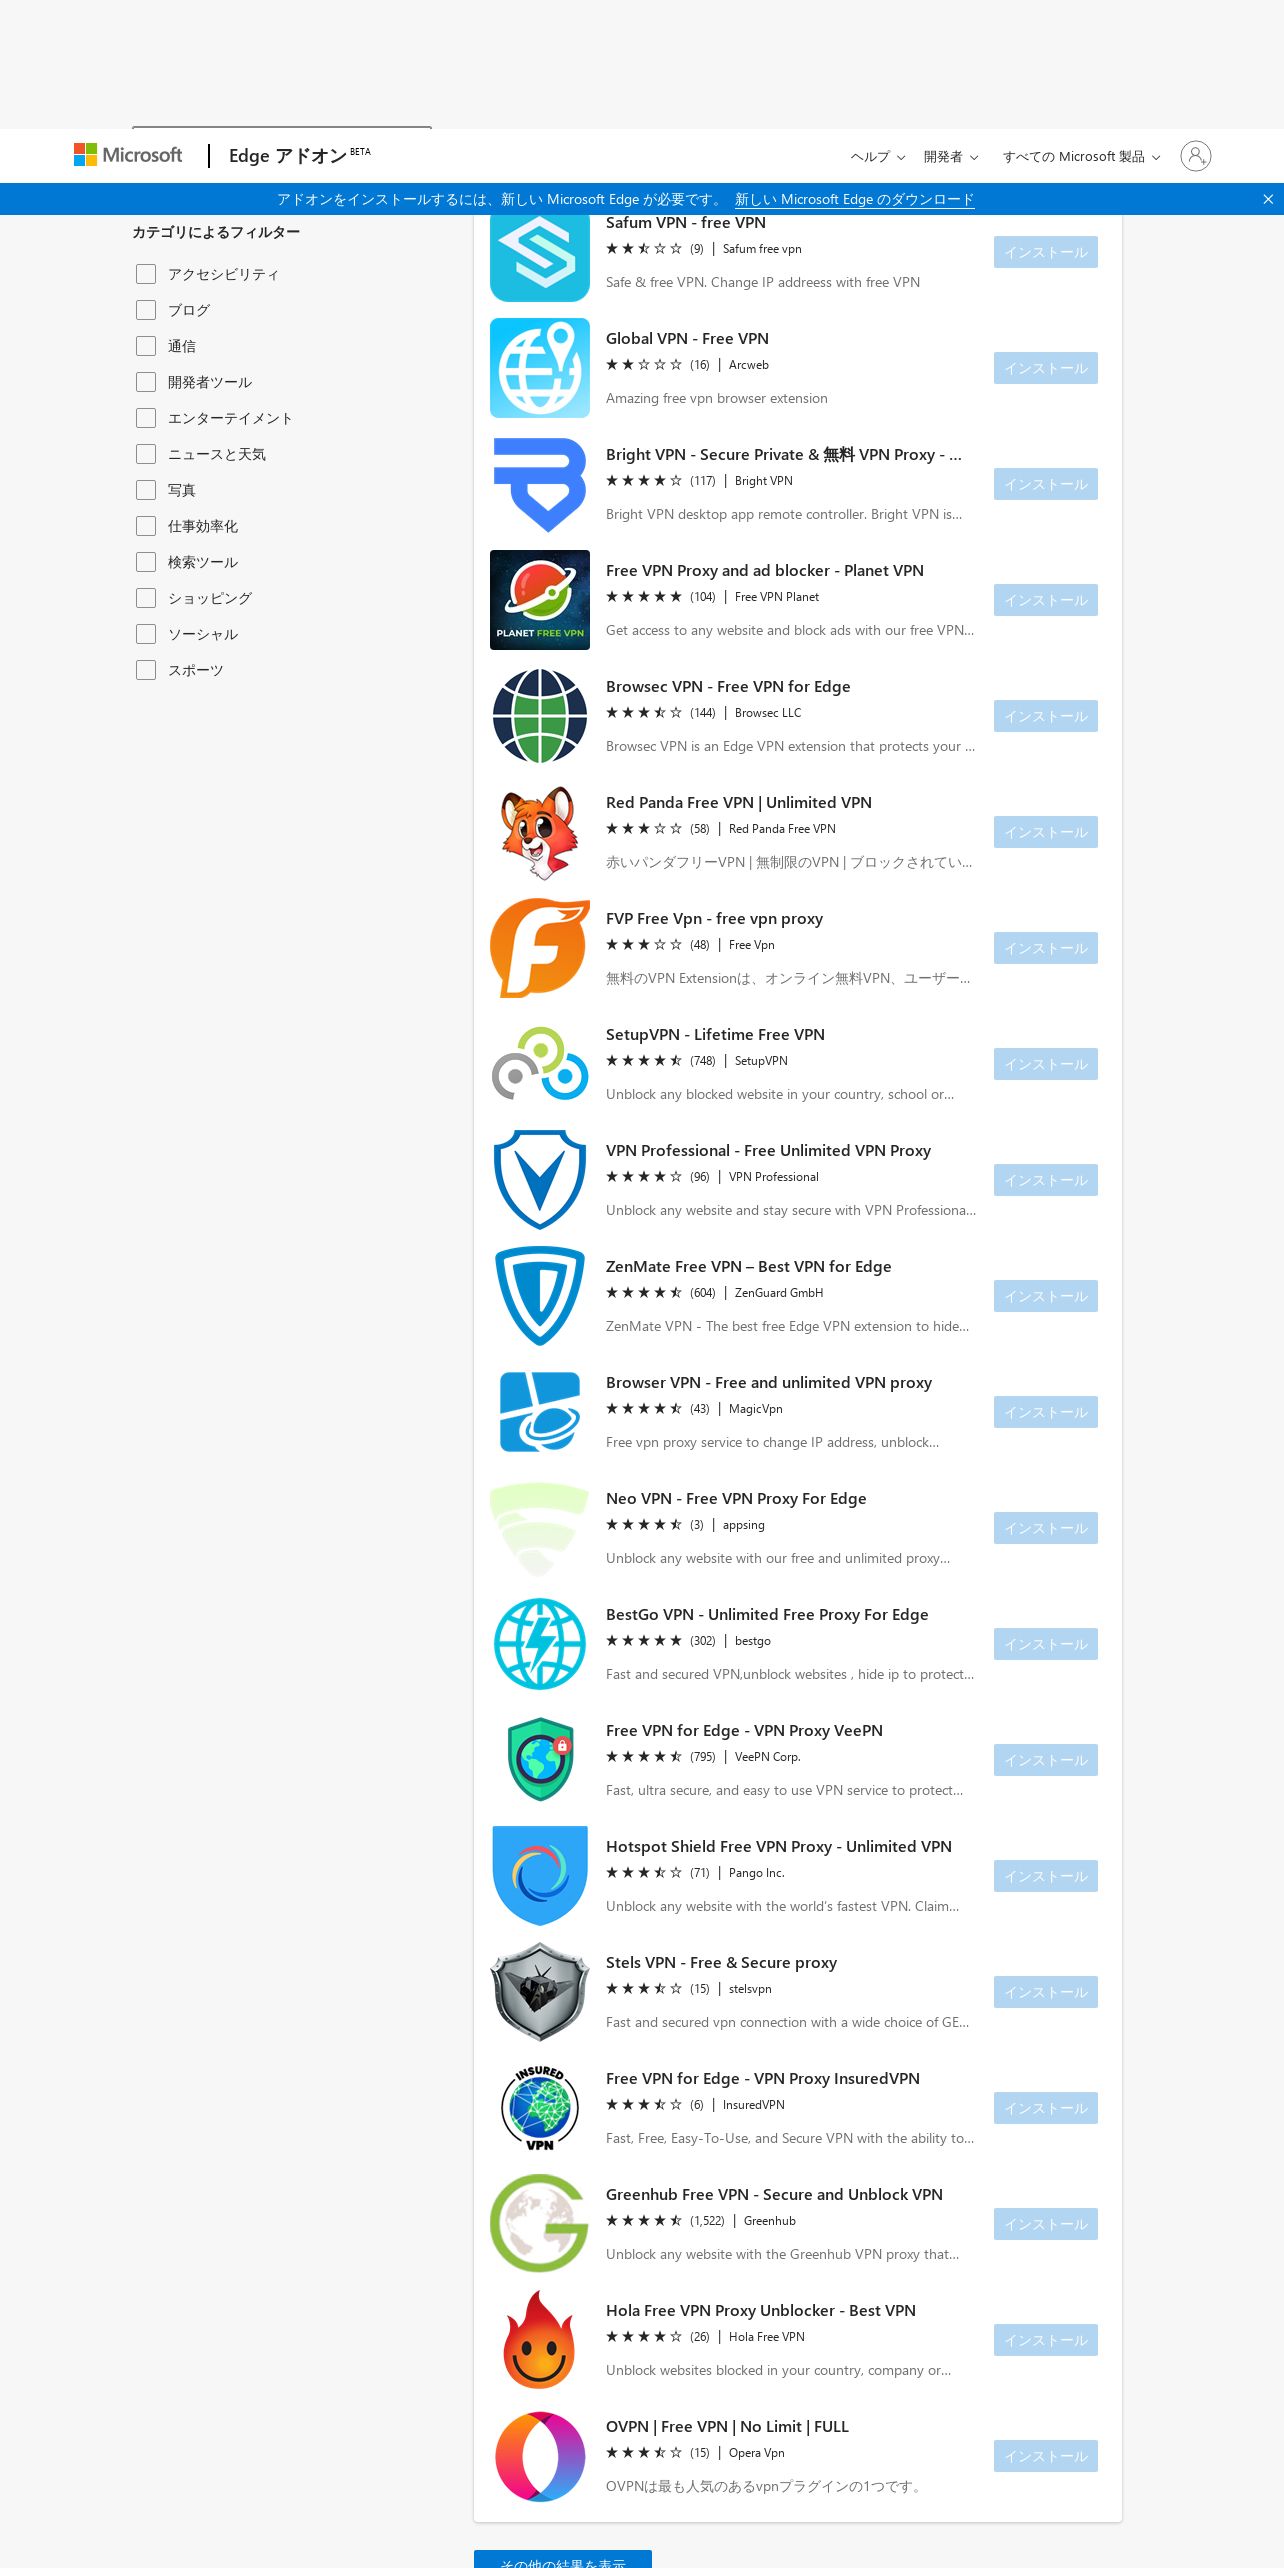Image resolution: width=1284 pixels, height=2568 pixels.
Task: Click the Microsoft logo
Action: click(x=128, y=155)
